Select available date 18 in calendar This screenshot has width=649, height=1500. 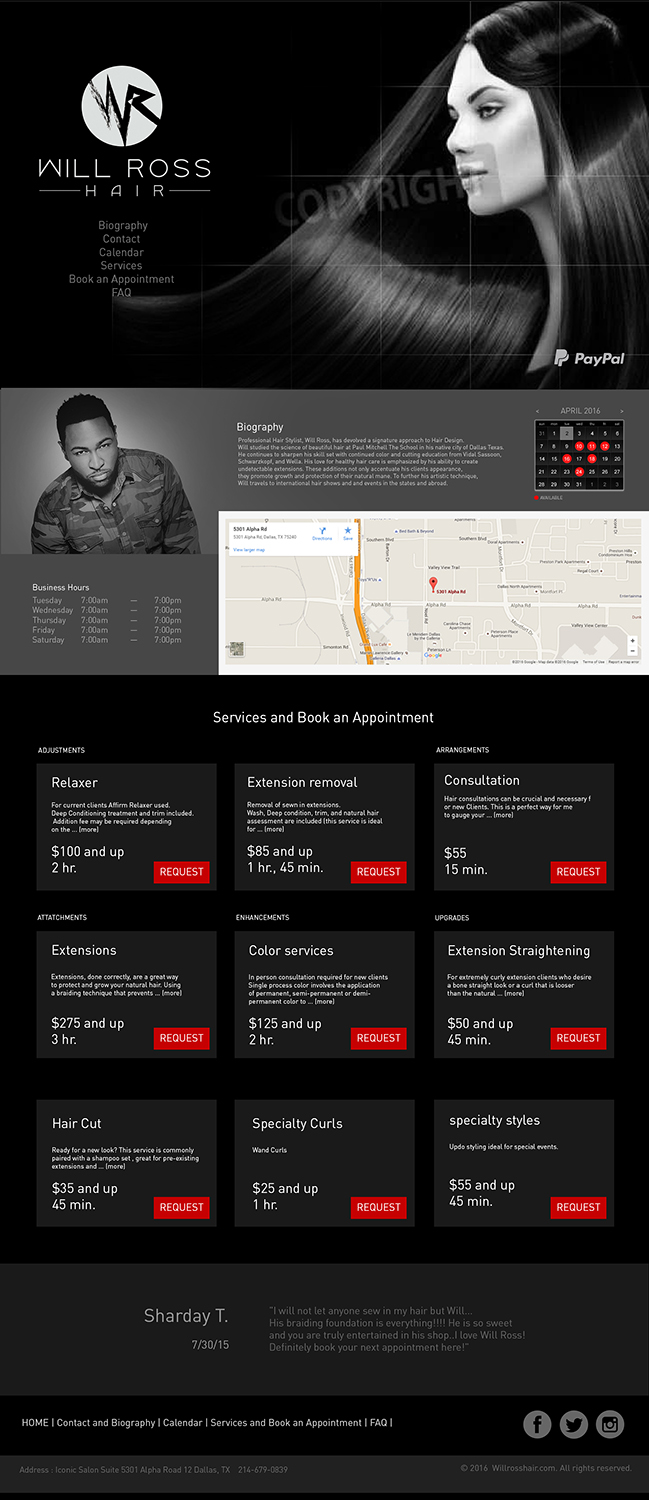tap(591, 459)
